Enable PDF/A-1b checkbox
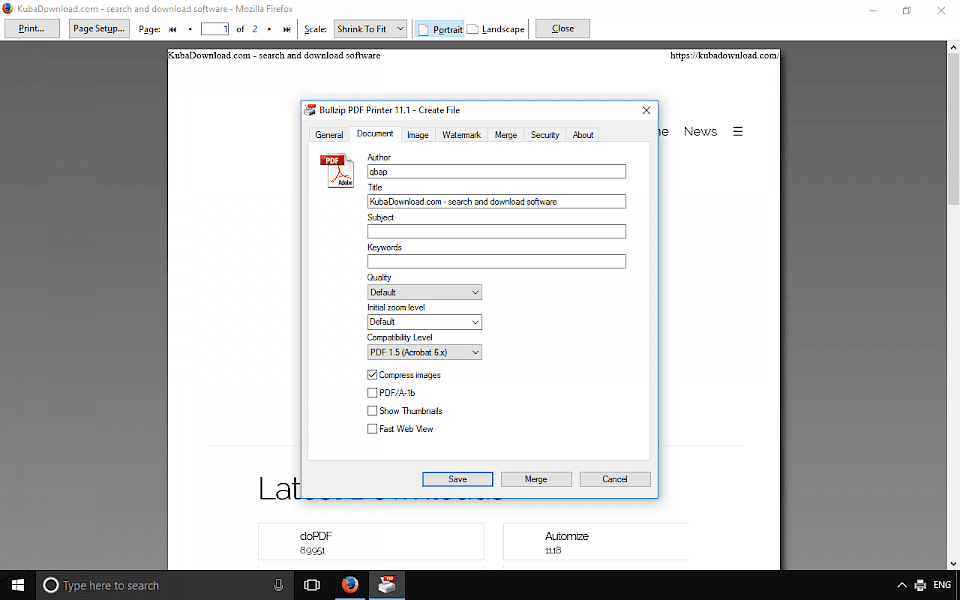This screenshot has width=960, height=600. (x=372, y=392)
